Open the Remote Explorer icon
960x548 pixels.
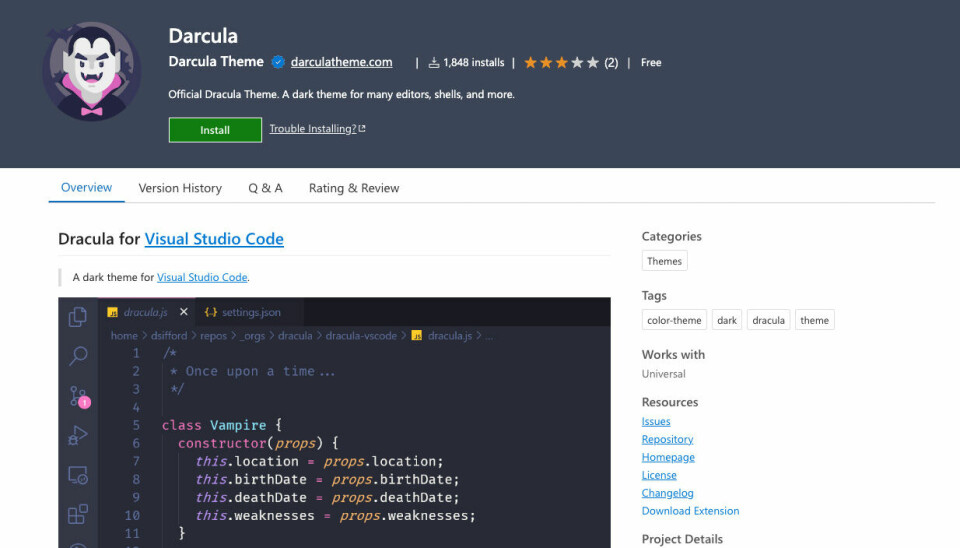[x=78, y=475]
